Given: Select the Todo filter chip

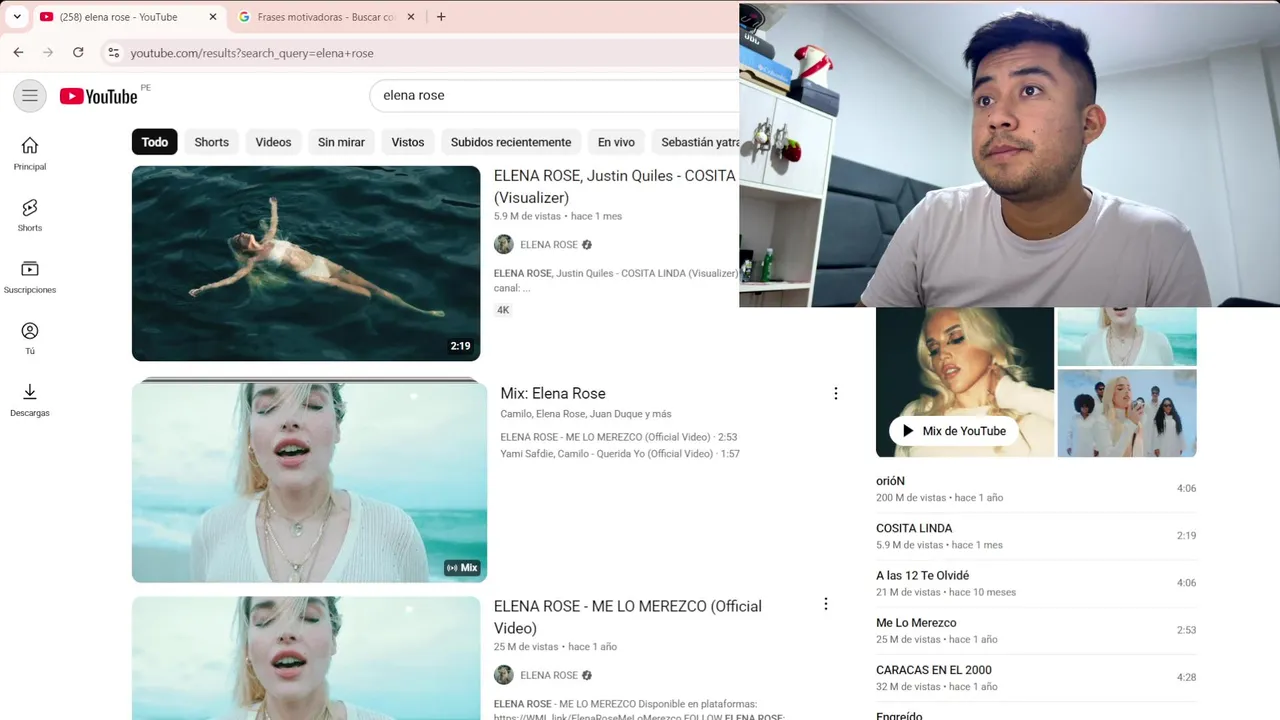Looking at the screenshot, I should pyautogui.click(x=155, y=142).
